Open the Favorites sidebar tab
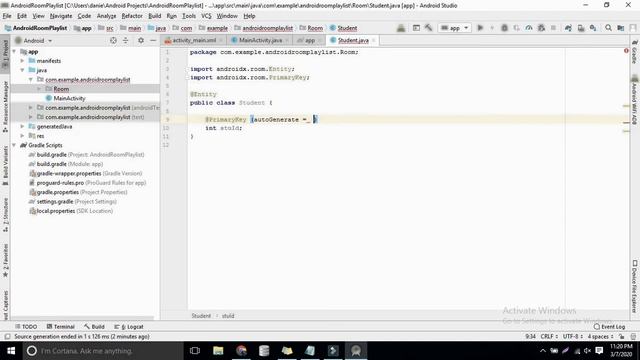Screen dimensions: 640x360 pyautogui.click(x=5, y=260)
